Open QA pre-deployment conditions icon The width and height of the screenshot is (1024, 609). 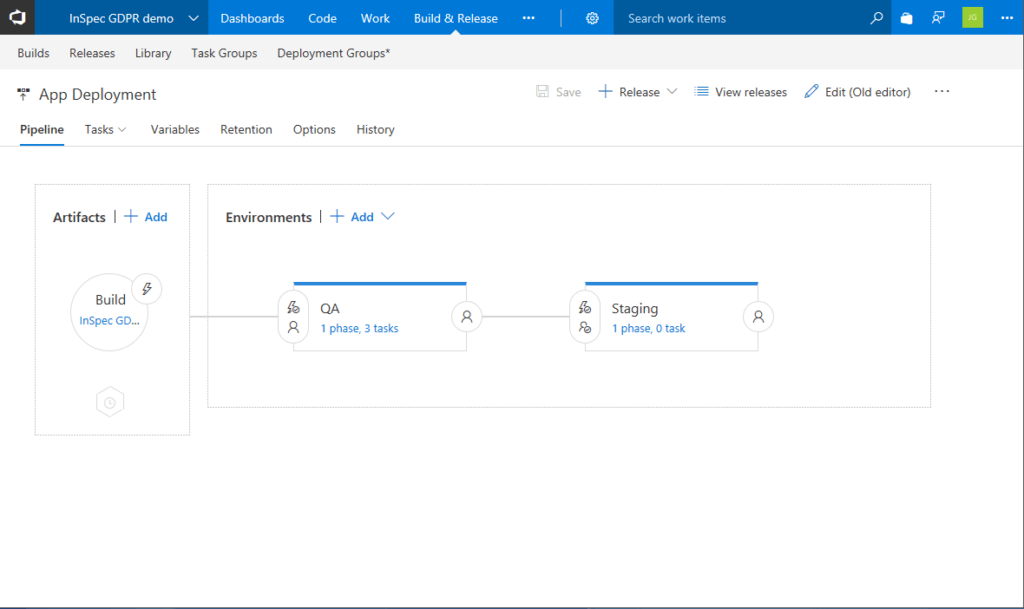(293, 317)
